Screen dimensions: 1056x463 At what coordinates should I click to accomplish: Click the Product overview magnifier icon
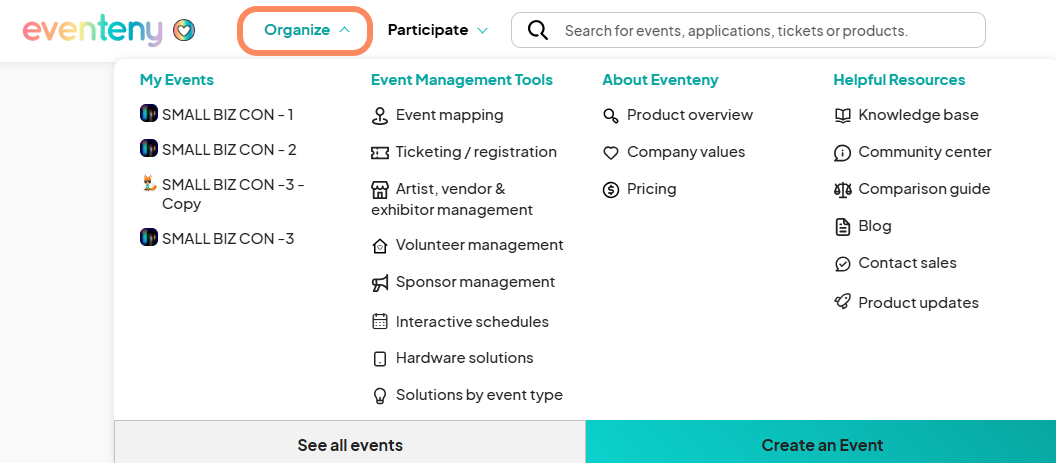pyautogui.click(x=610, y=116)
